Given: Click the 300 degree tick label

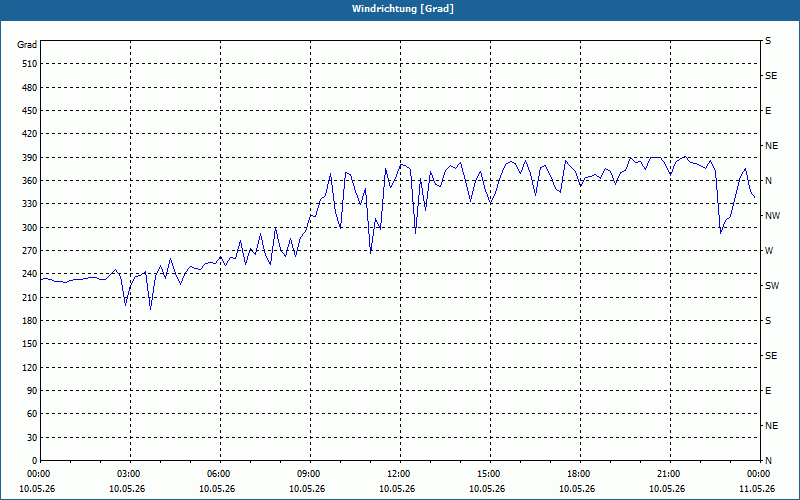Looking at the screenshot, I should click(30, 227).
